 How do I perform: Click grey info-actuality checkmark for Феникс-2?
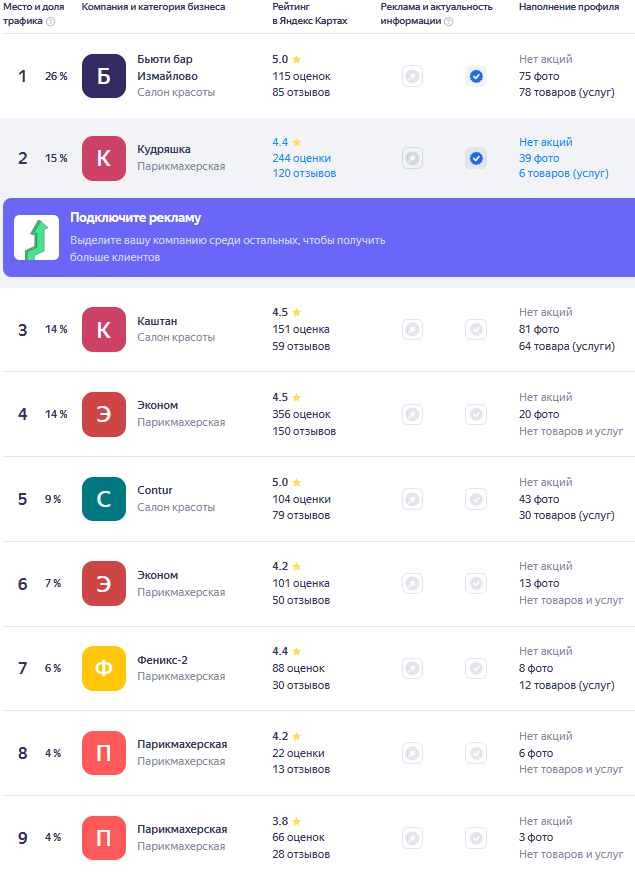(x=476, y=669)
